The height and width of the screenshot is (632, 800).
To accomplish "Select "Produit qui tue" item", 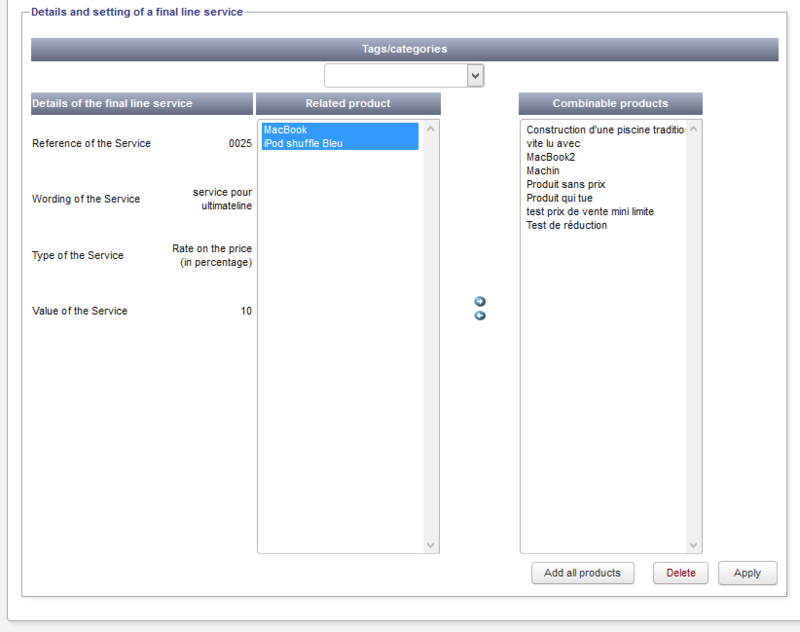I will click(559, 198).
